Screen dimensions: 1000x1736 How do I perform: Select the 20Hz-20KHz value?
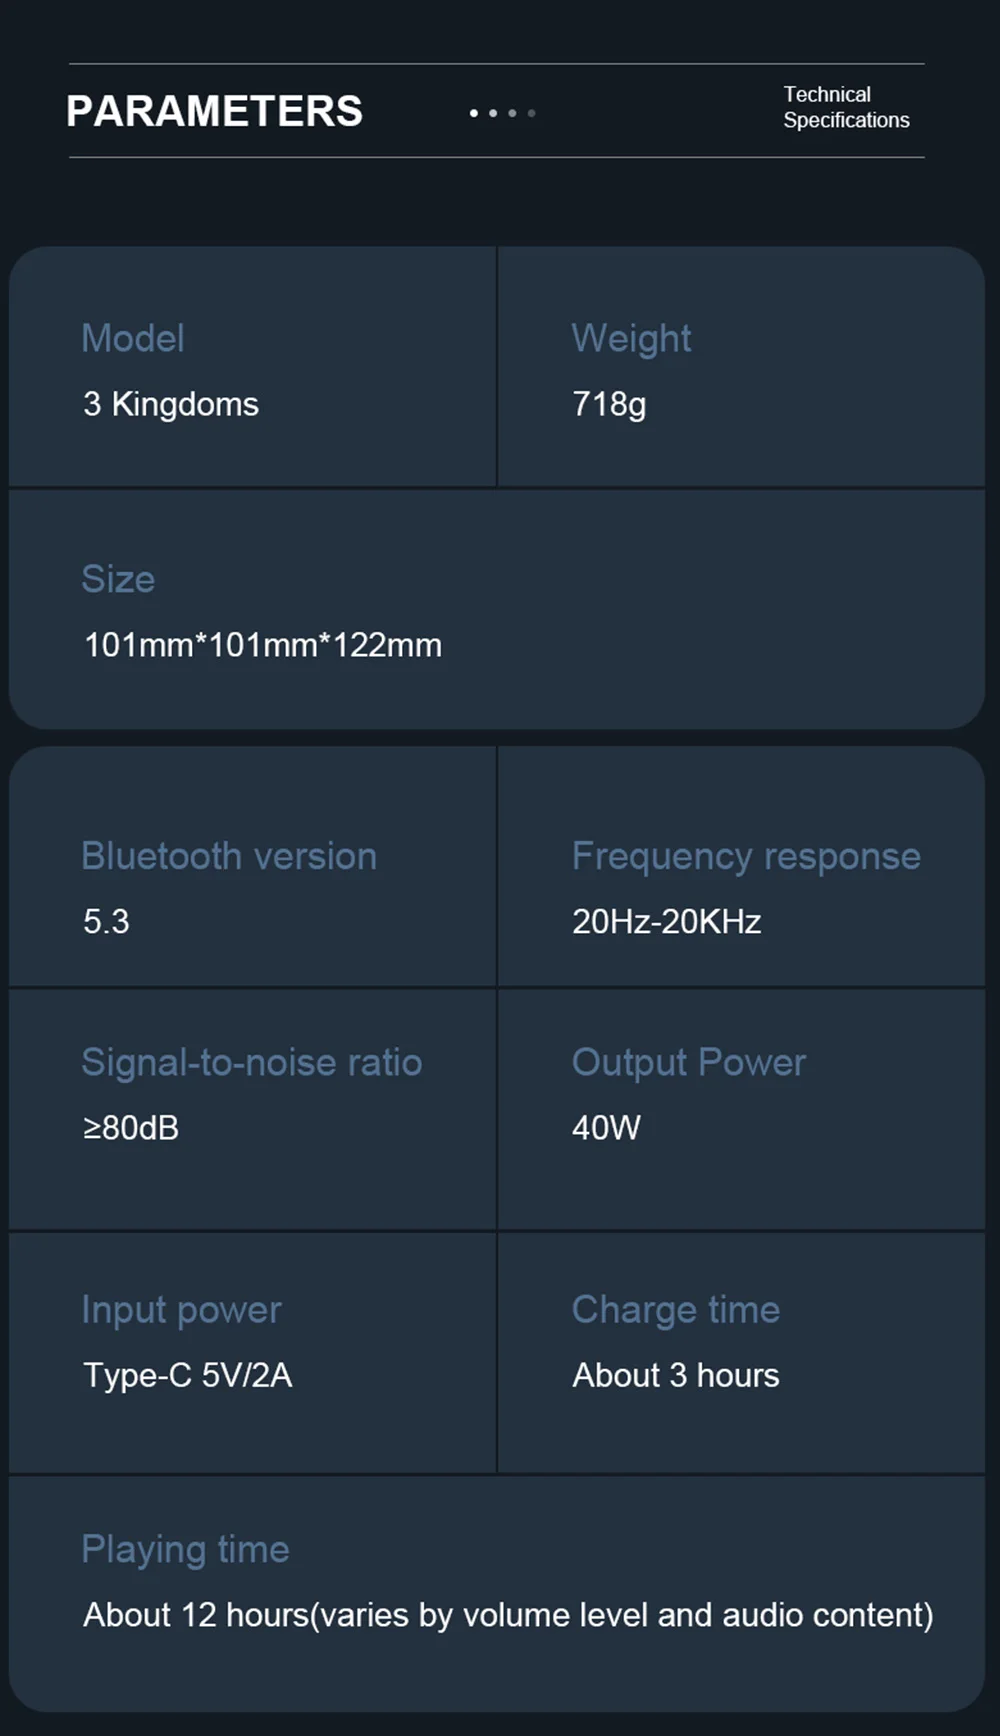pyautogui.click(x=666, y=921)
